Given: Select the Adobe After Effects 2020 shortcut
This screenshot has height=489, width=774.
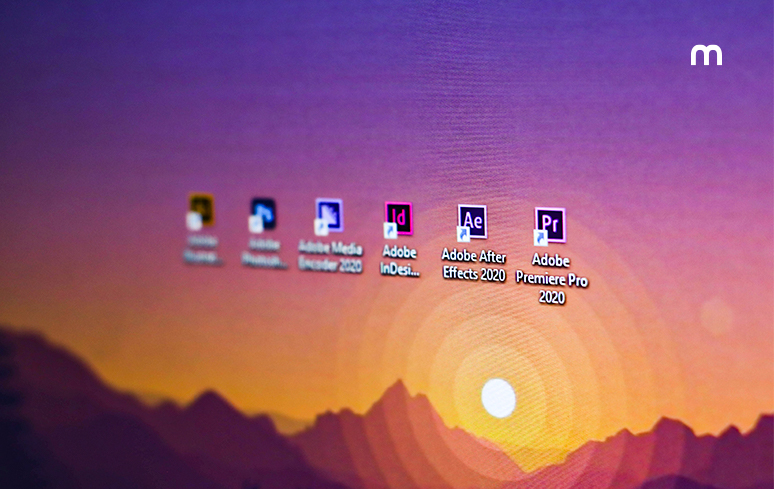Looking at the screenshot, I should [x=472, y=223].
